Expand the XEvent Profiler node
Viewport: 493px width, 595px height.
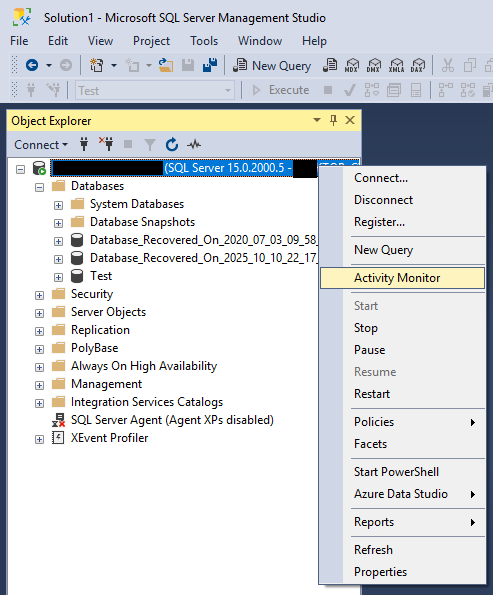pos(39,439)
